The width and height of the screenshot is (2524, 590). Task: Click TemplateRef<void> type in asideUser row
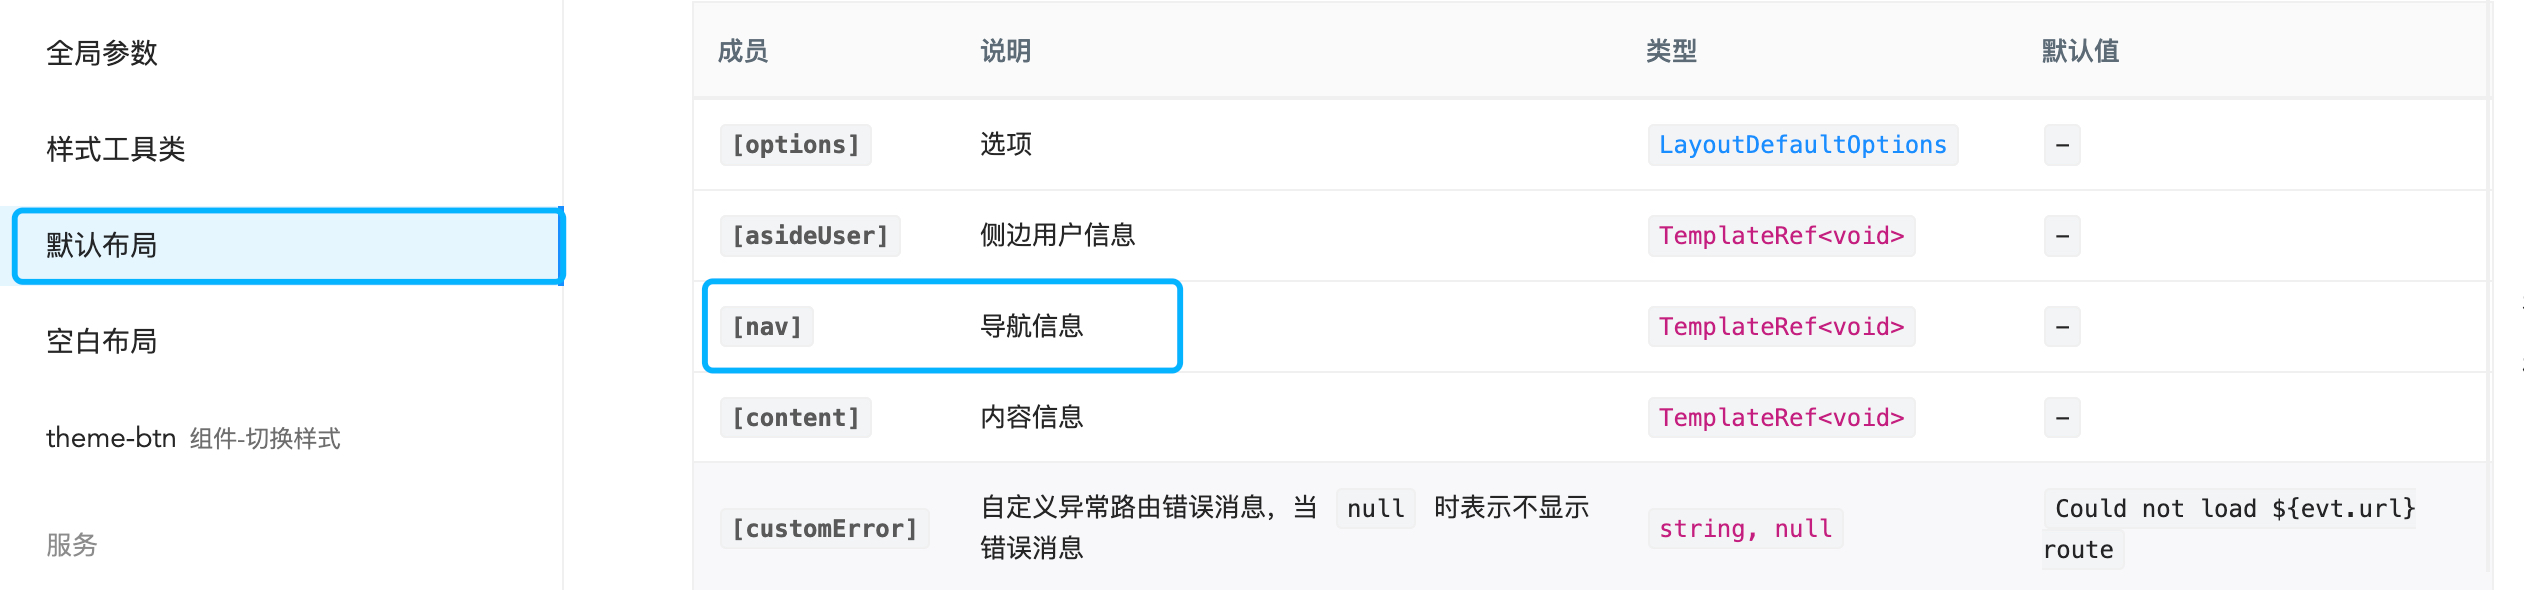[x=1781, y=236]
